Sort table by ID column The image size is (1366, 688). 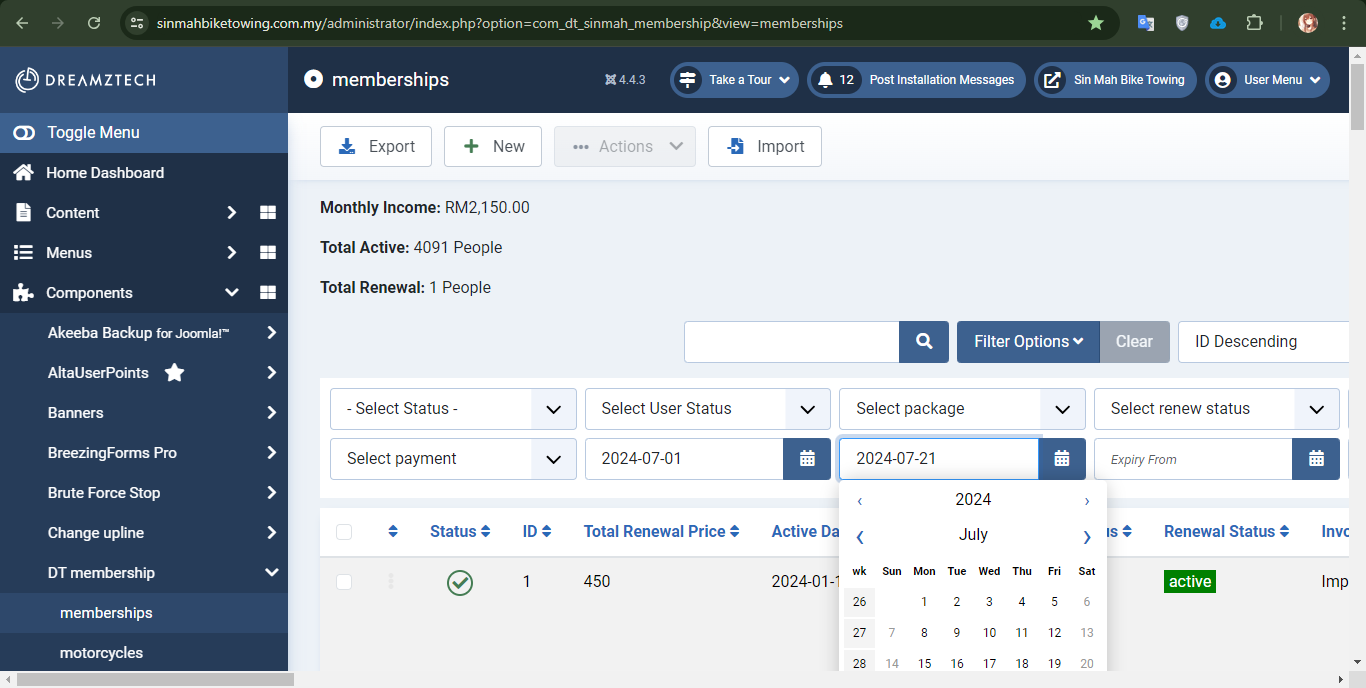pos(537,532)
